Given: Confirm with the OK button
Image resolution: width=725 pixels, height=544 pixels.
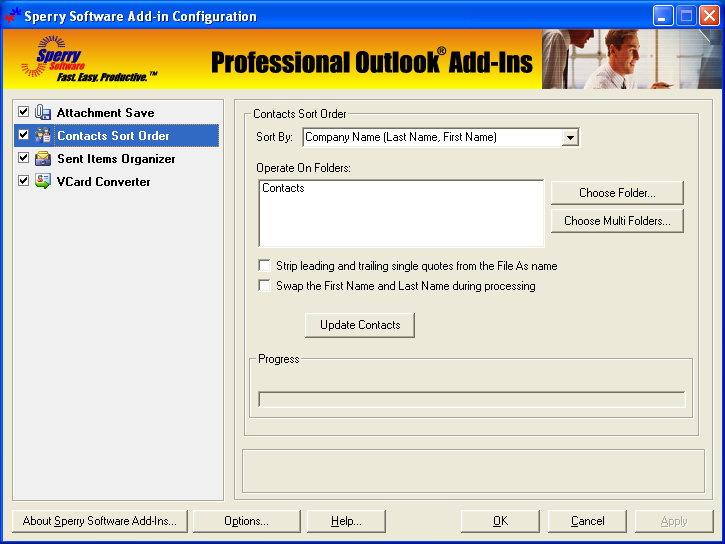Looking at the screenshot, I should [500, 521].
